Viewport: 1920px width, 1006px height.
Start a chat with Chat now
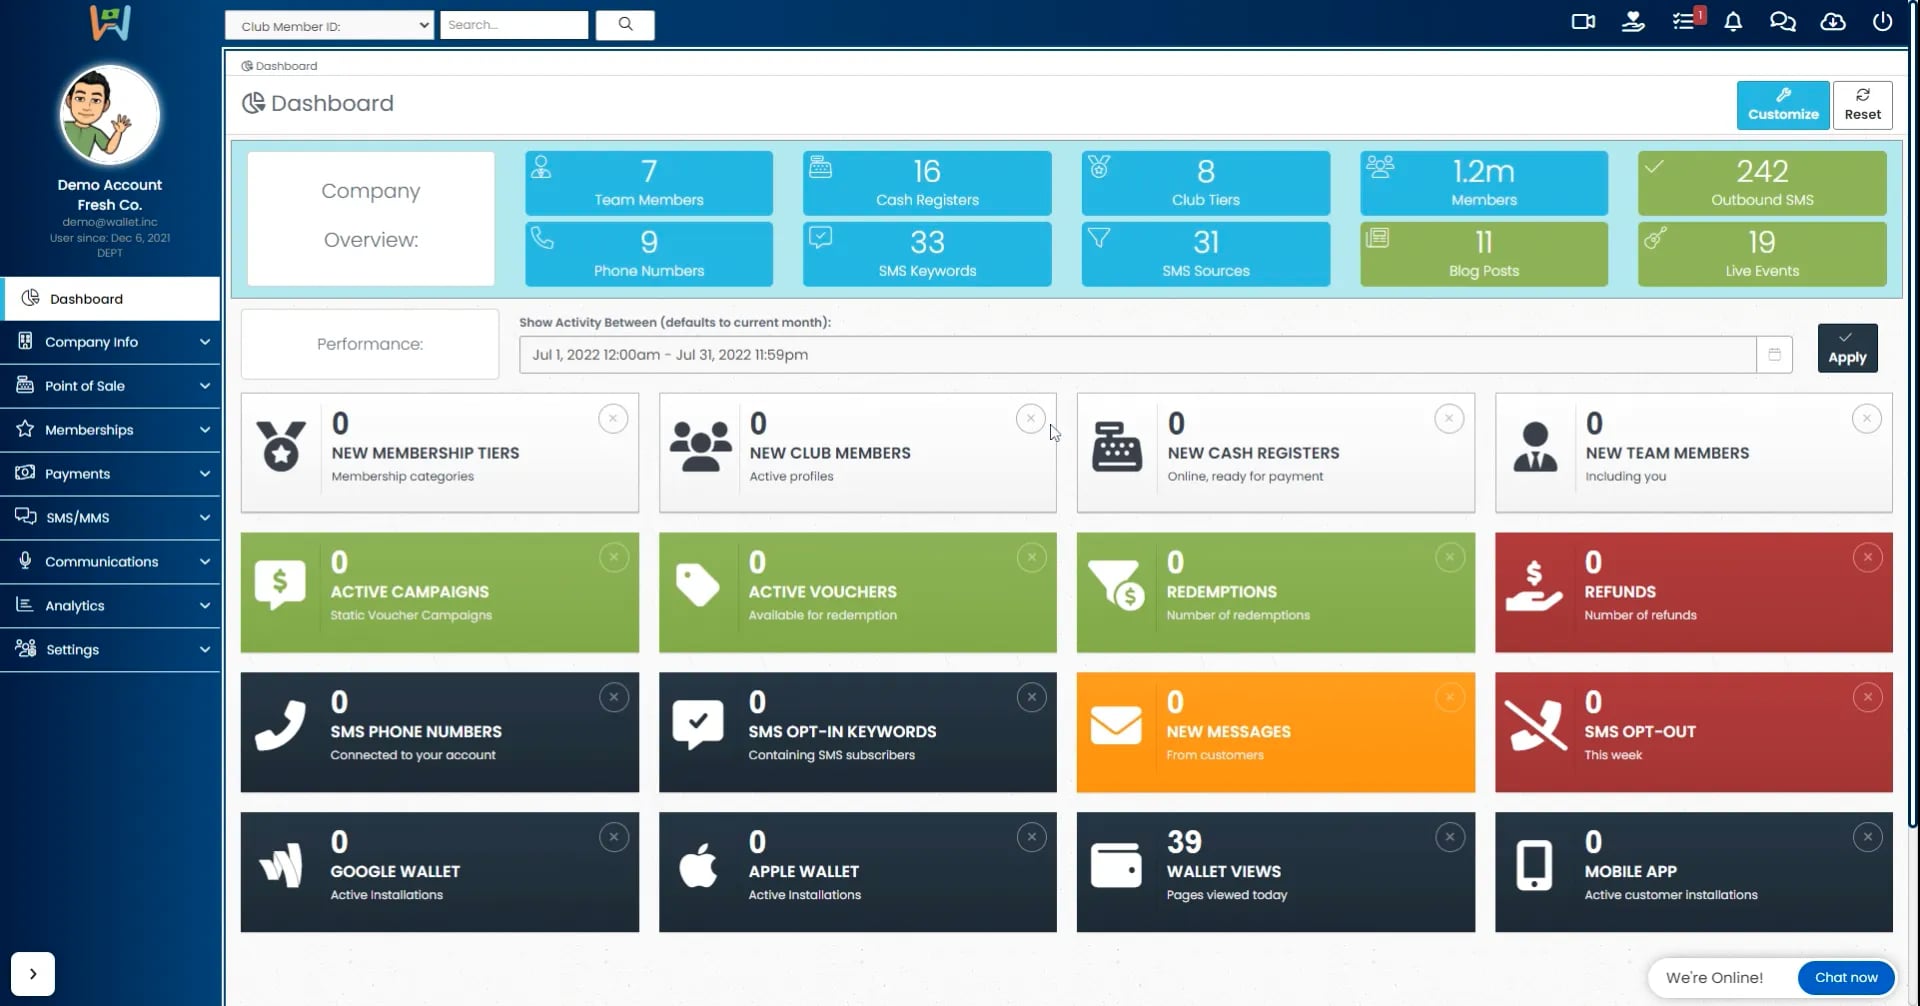[x=1846, y=978]
